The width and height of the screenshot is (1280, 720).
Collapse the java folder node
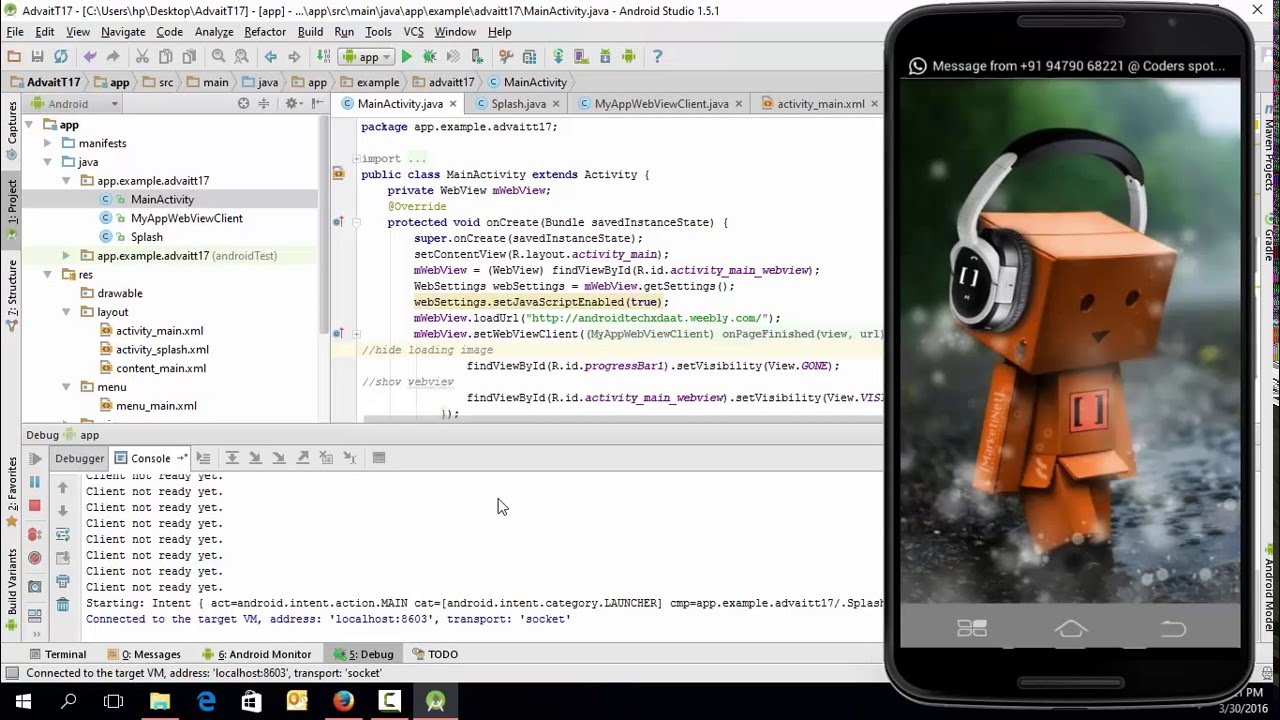click(x=47, y=162)
